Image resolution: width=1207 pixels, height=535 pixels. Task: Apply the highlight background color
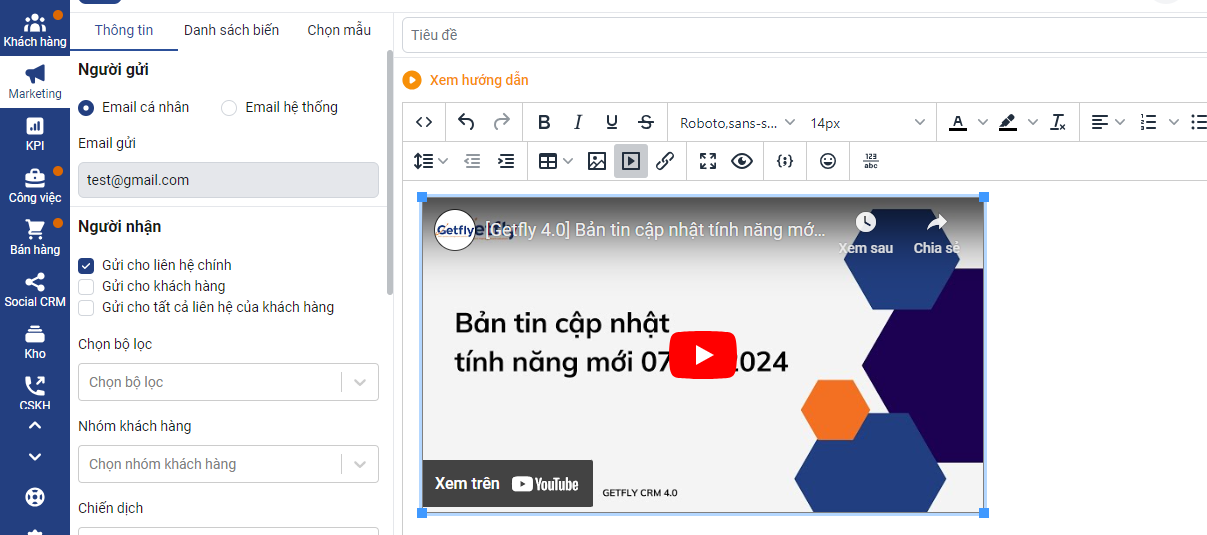(x=1007, y=122)
